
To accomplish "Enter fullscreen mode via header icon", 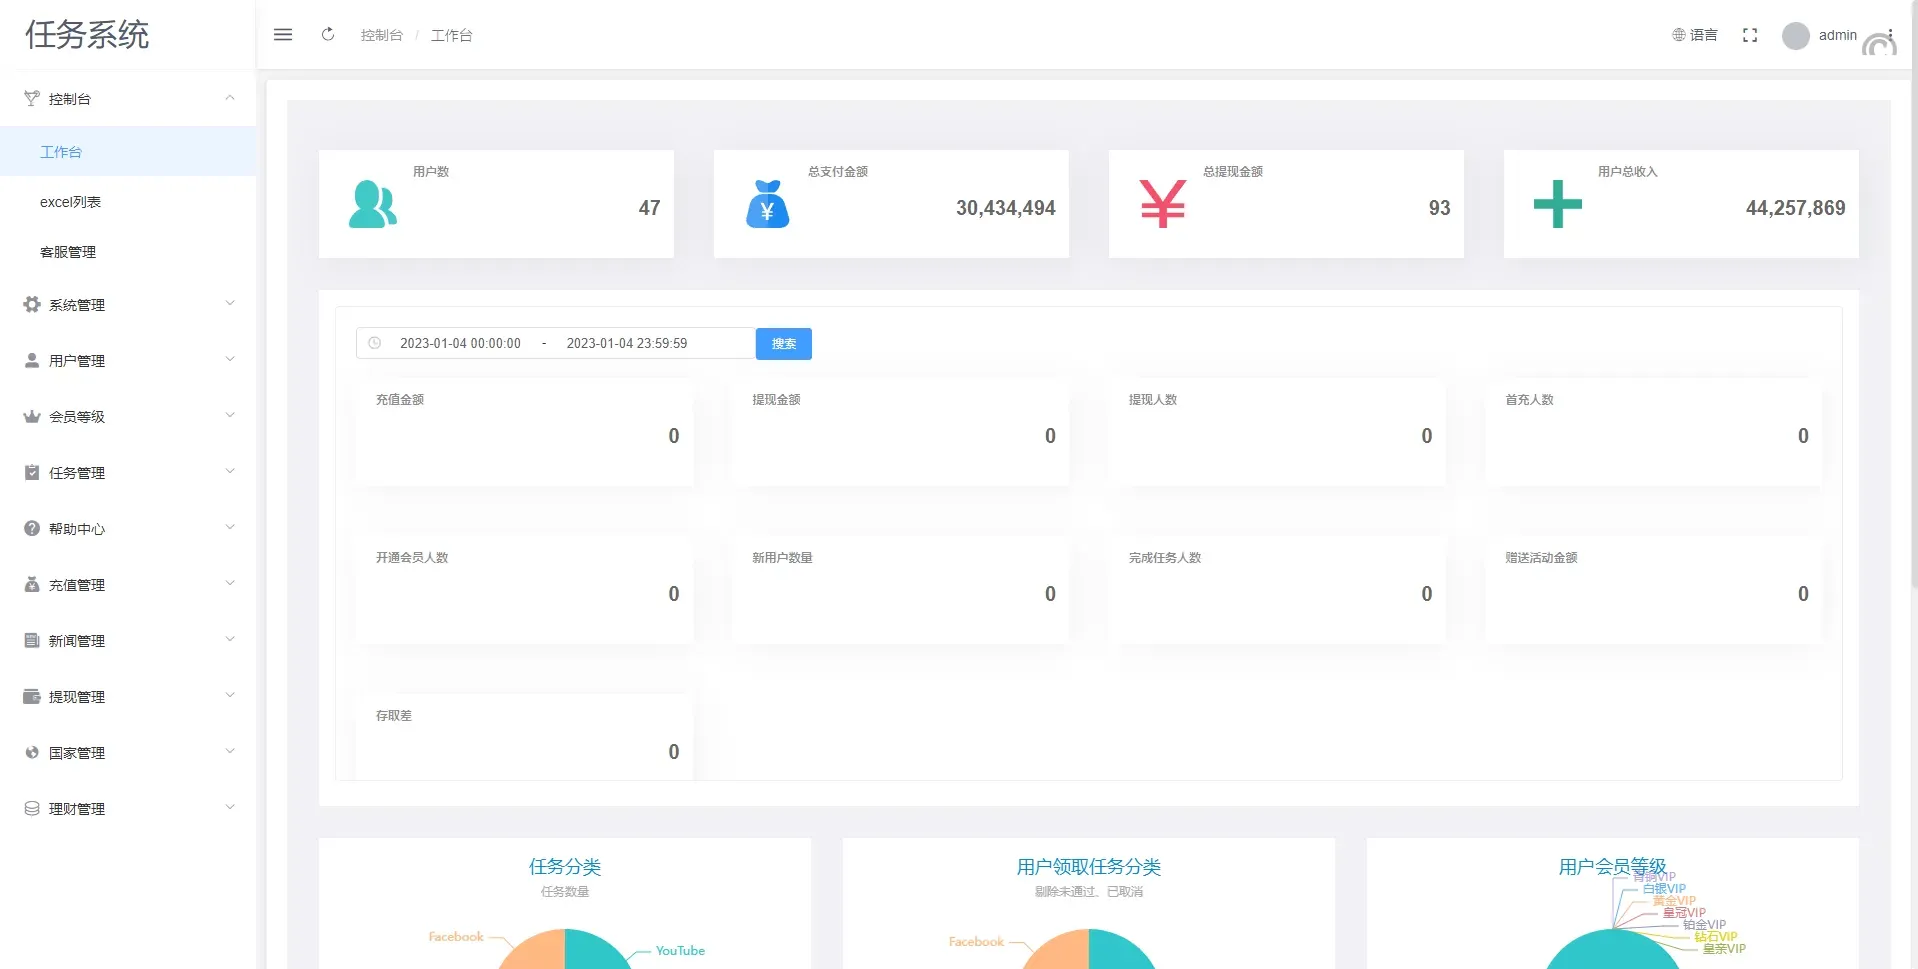I will click(1750, 35).
